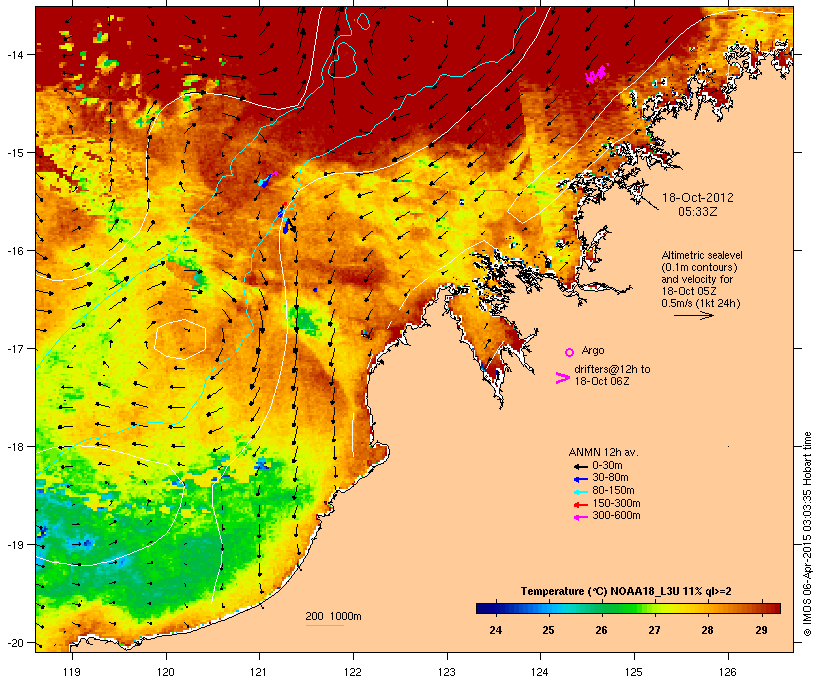Click the latitude axis label -16
820x680 pixels.
pyautogui.click(x=14, y=251)
